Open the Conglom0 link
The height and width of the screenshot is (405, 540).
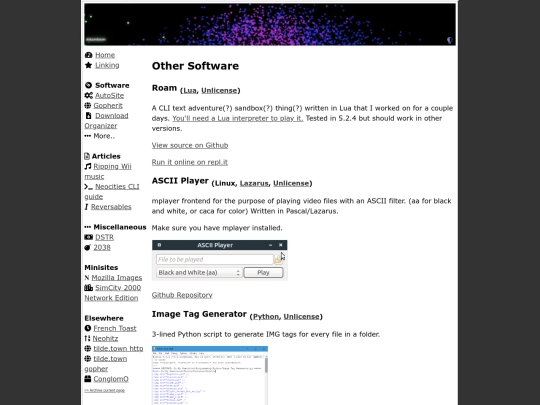click(x=111, y=379)
